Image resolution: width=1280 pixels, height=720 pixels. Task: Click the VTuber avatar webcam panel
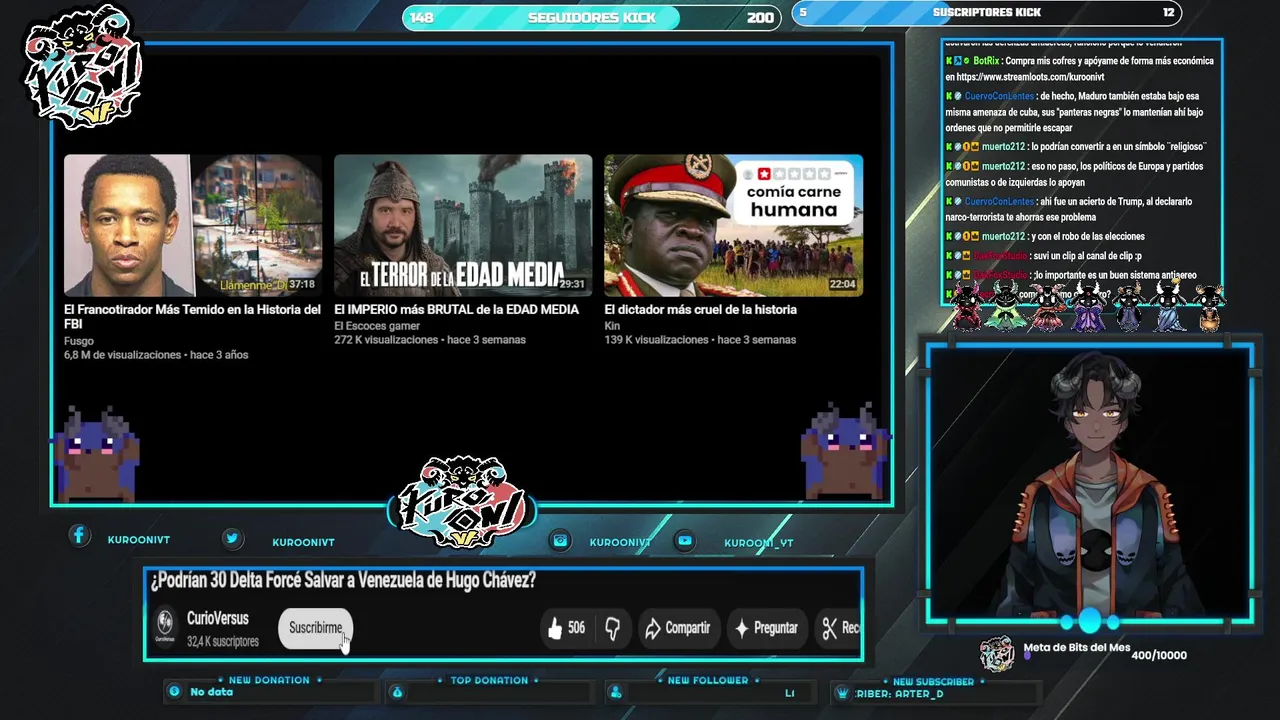(1090, 484)
